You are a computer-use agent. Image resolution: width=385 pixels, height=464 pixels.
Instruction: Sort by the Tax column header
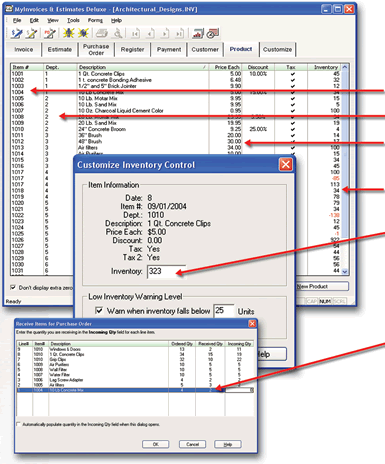point(291,67)
